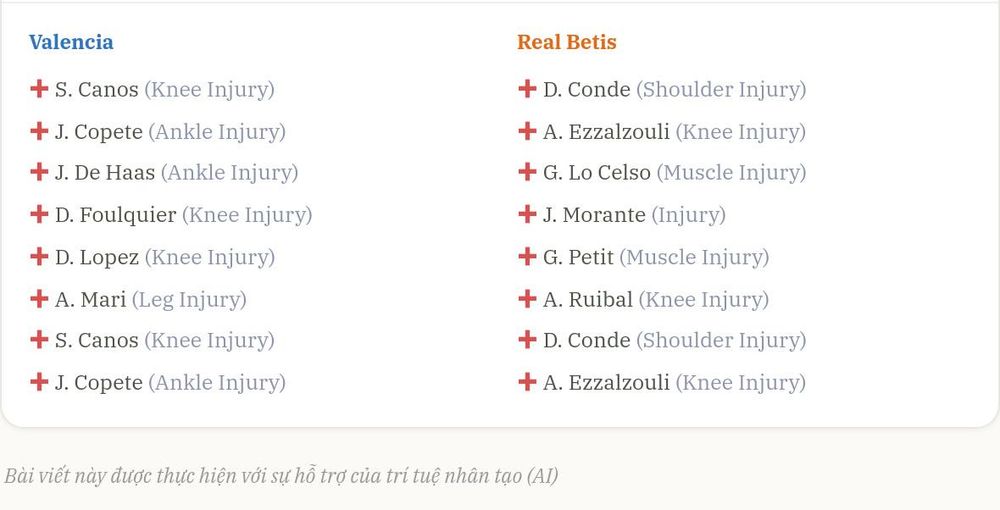This screenshot has width=1000, height=510.
Task: Select the J. Morante player name
Action: coord(594,215)
